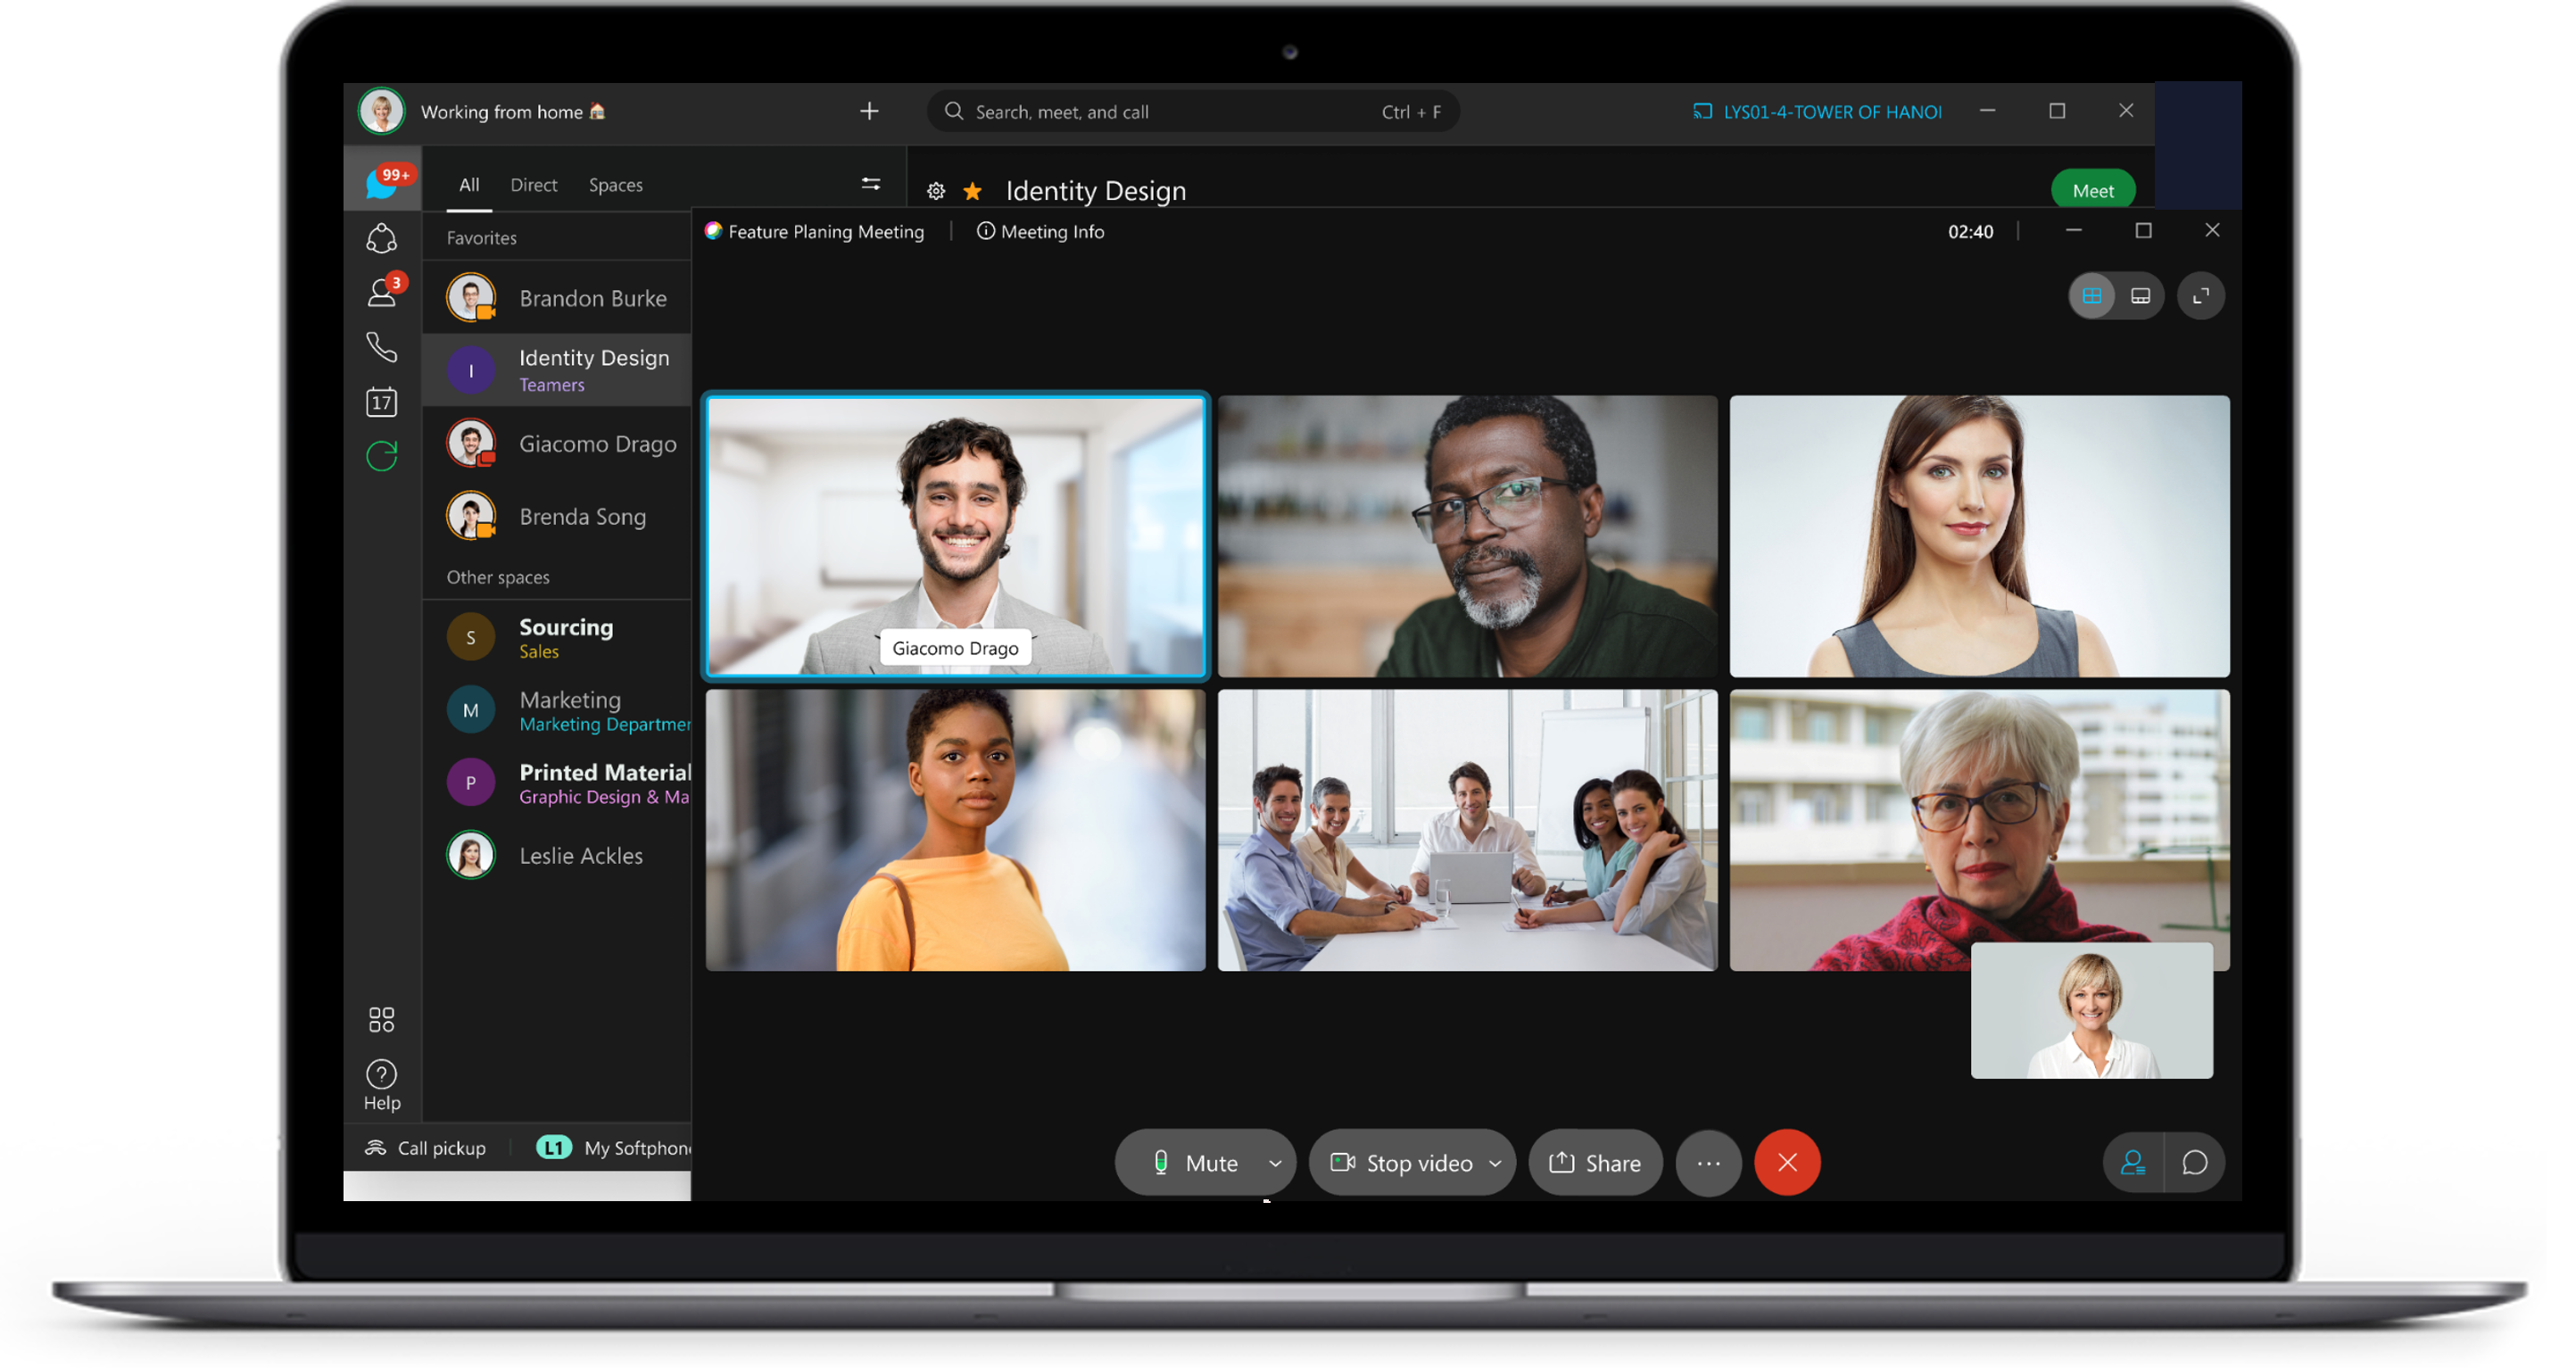Viewport: 2576px width, 1368px height.
Task: Switch to the Spaces tab
Action: click(x=616, y=184)
